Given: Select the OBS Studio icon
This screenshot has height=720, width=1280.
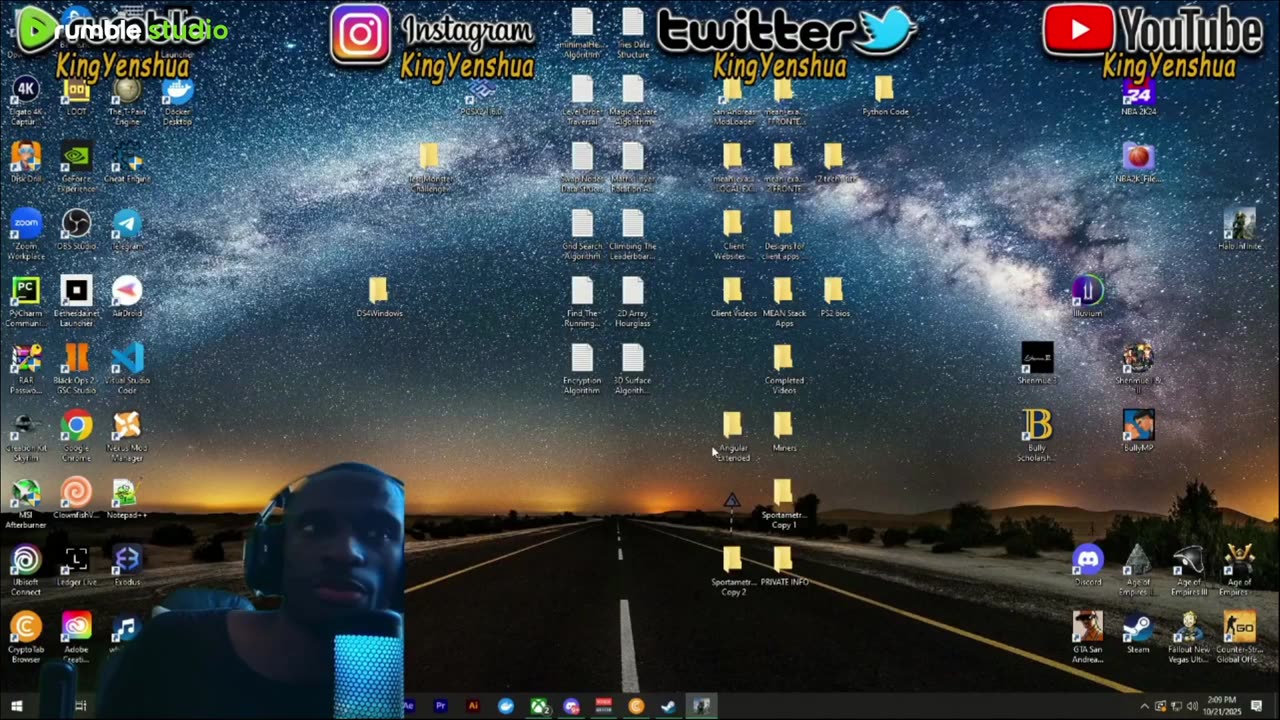Looking at the screenshot, I should tap(76, 230).
